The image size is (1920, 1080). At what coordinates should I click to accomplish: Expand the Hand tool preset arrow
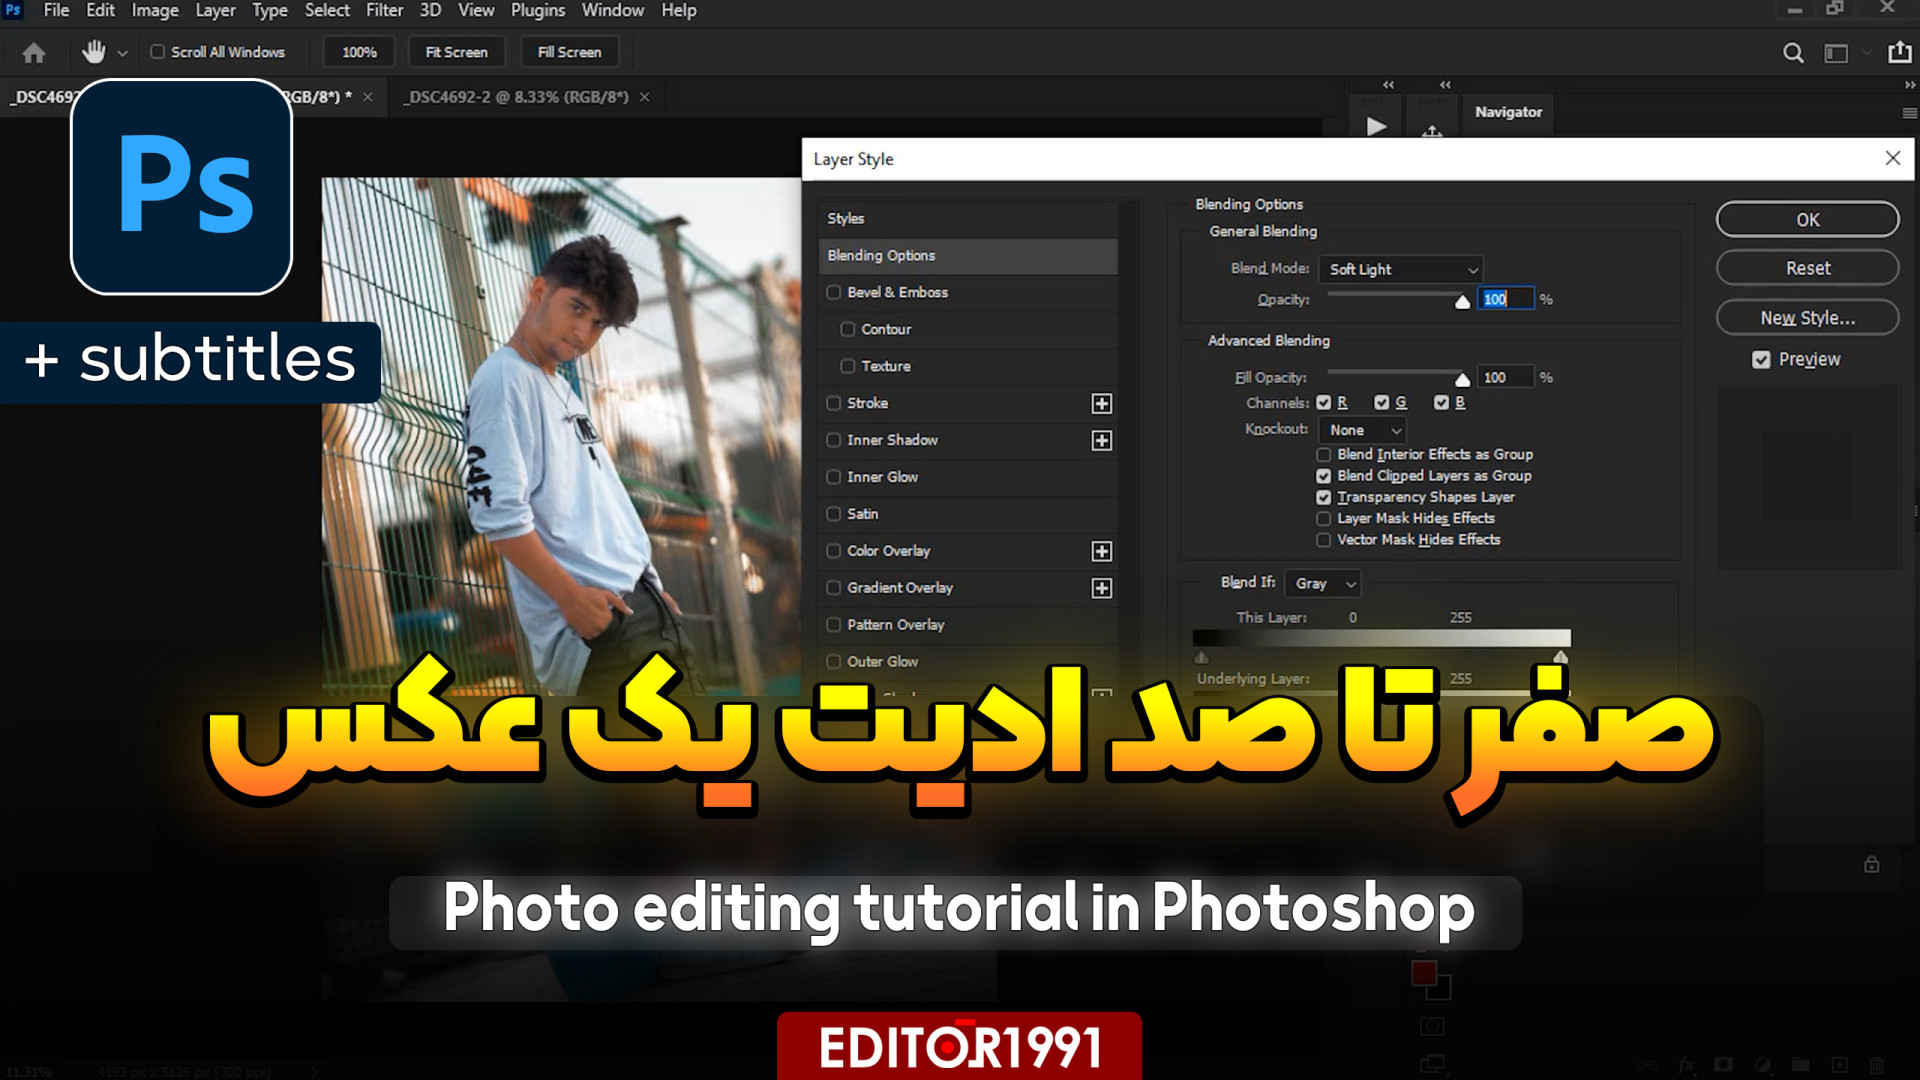coord(122,53)
